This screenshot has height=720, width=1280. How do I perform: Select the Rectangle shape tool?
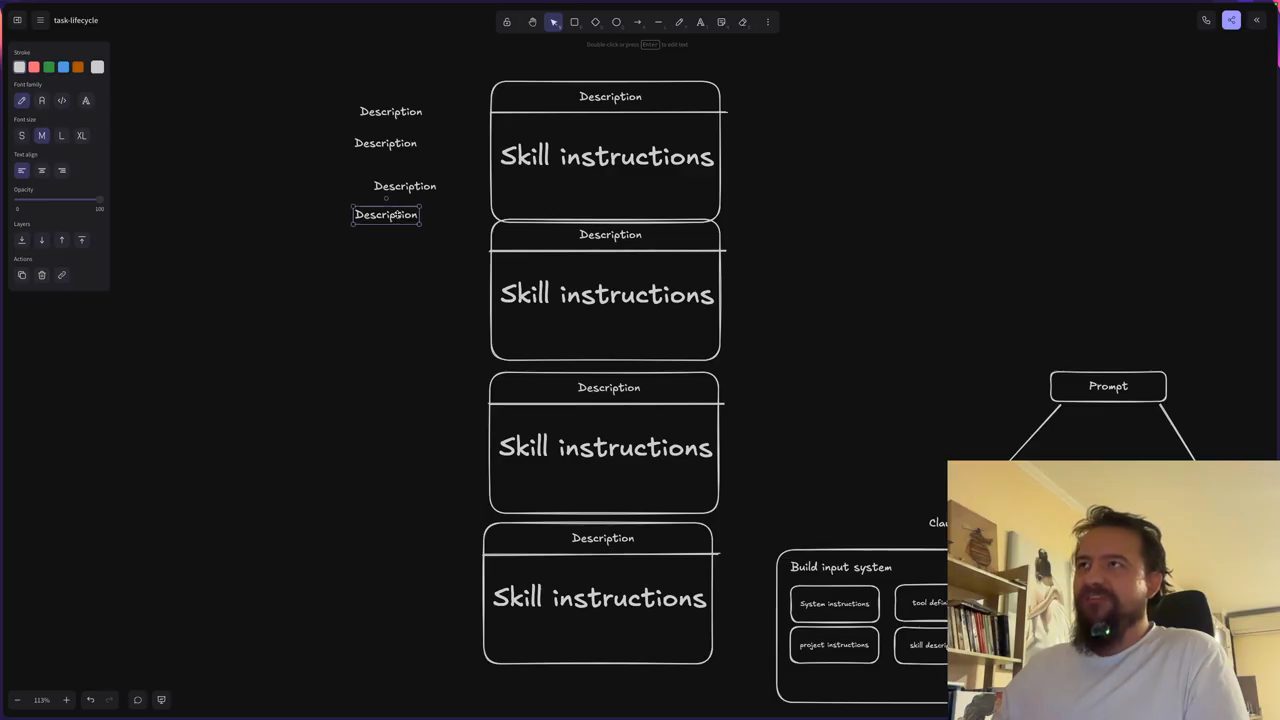pos(574,22)
